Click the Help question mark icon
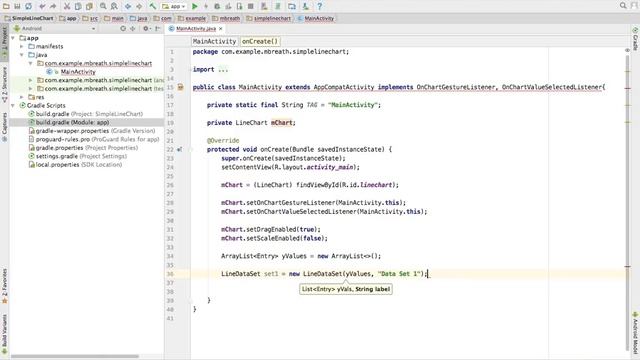Viewport: 640px width, 360px height. (320, 6)
